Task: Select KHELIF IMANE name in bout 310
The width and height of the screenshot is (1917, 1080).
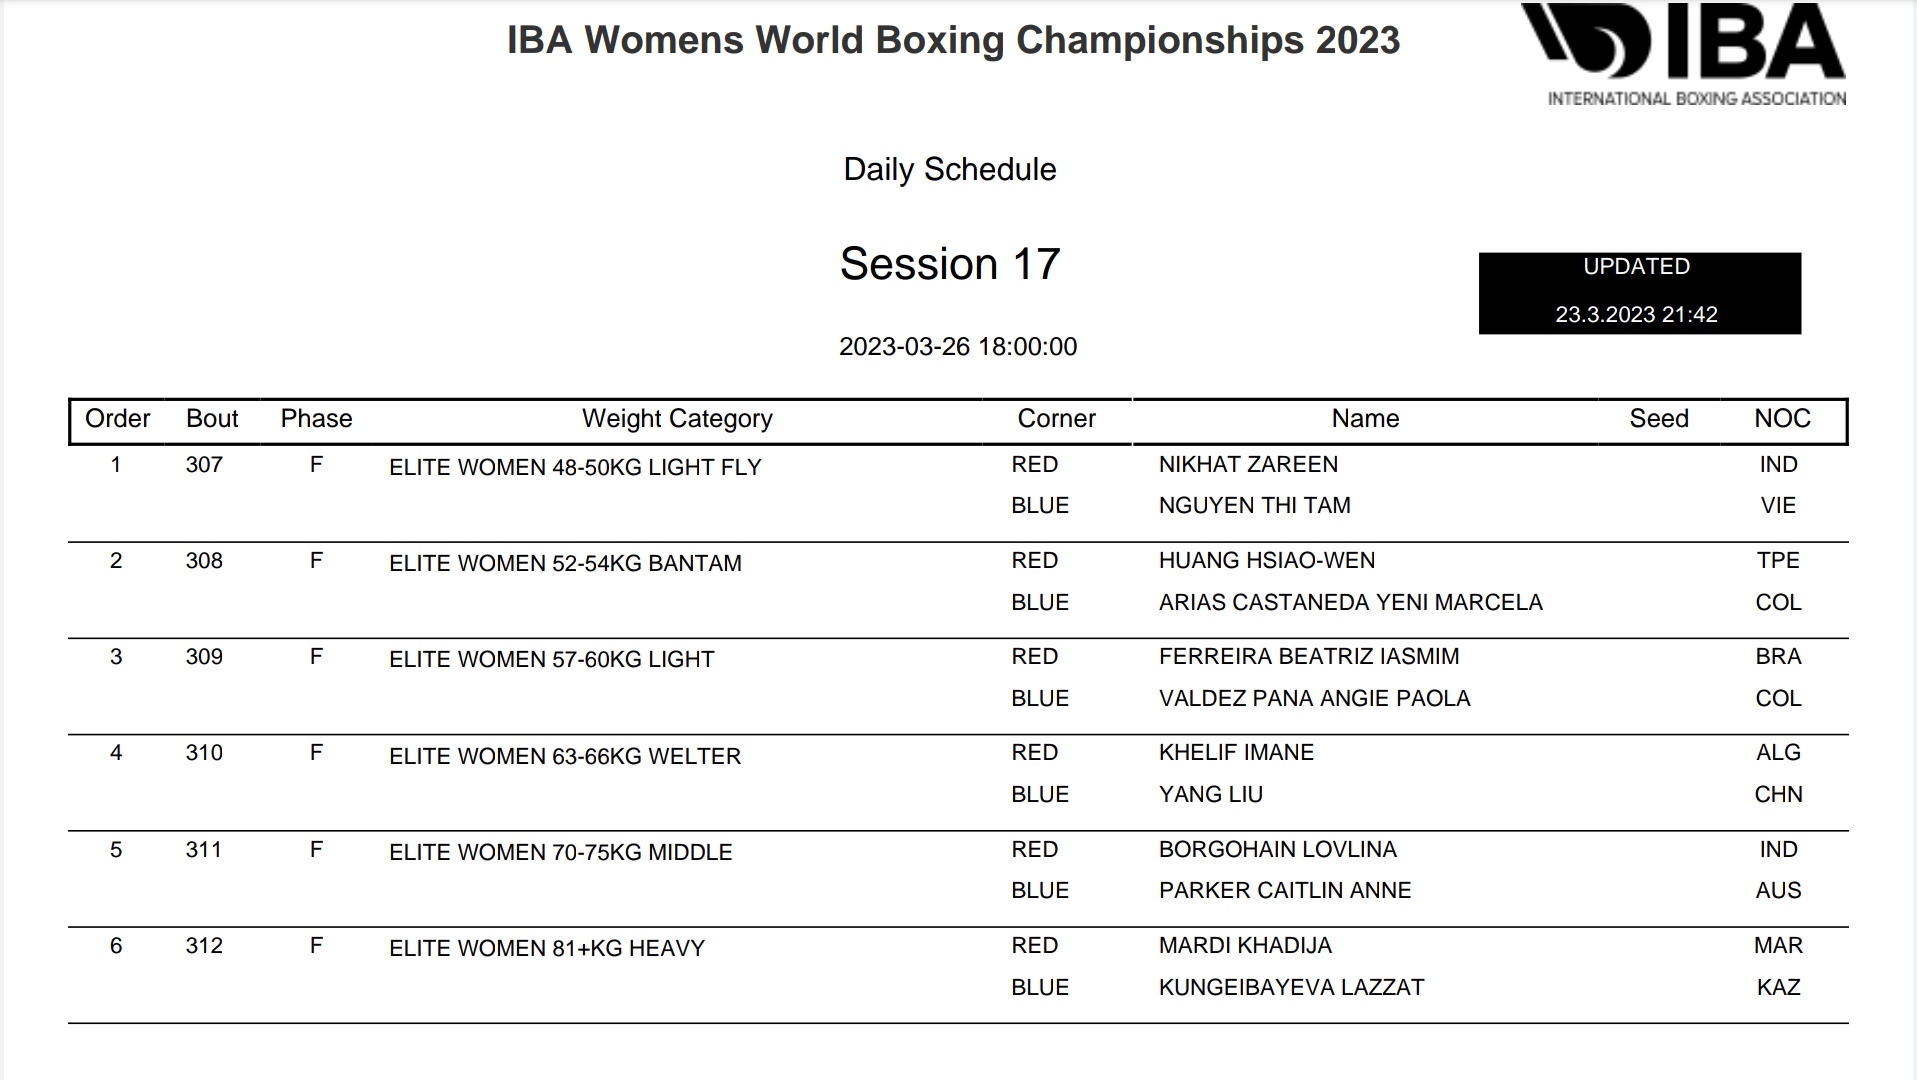Action: 1236,753
